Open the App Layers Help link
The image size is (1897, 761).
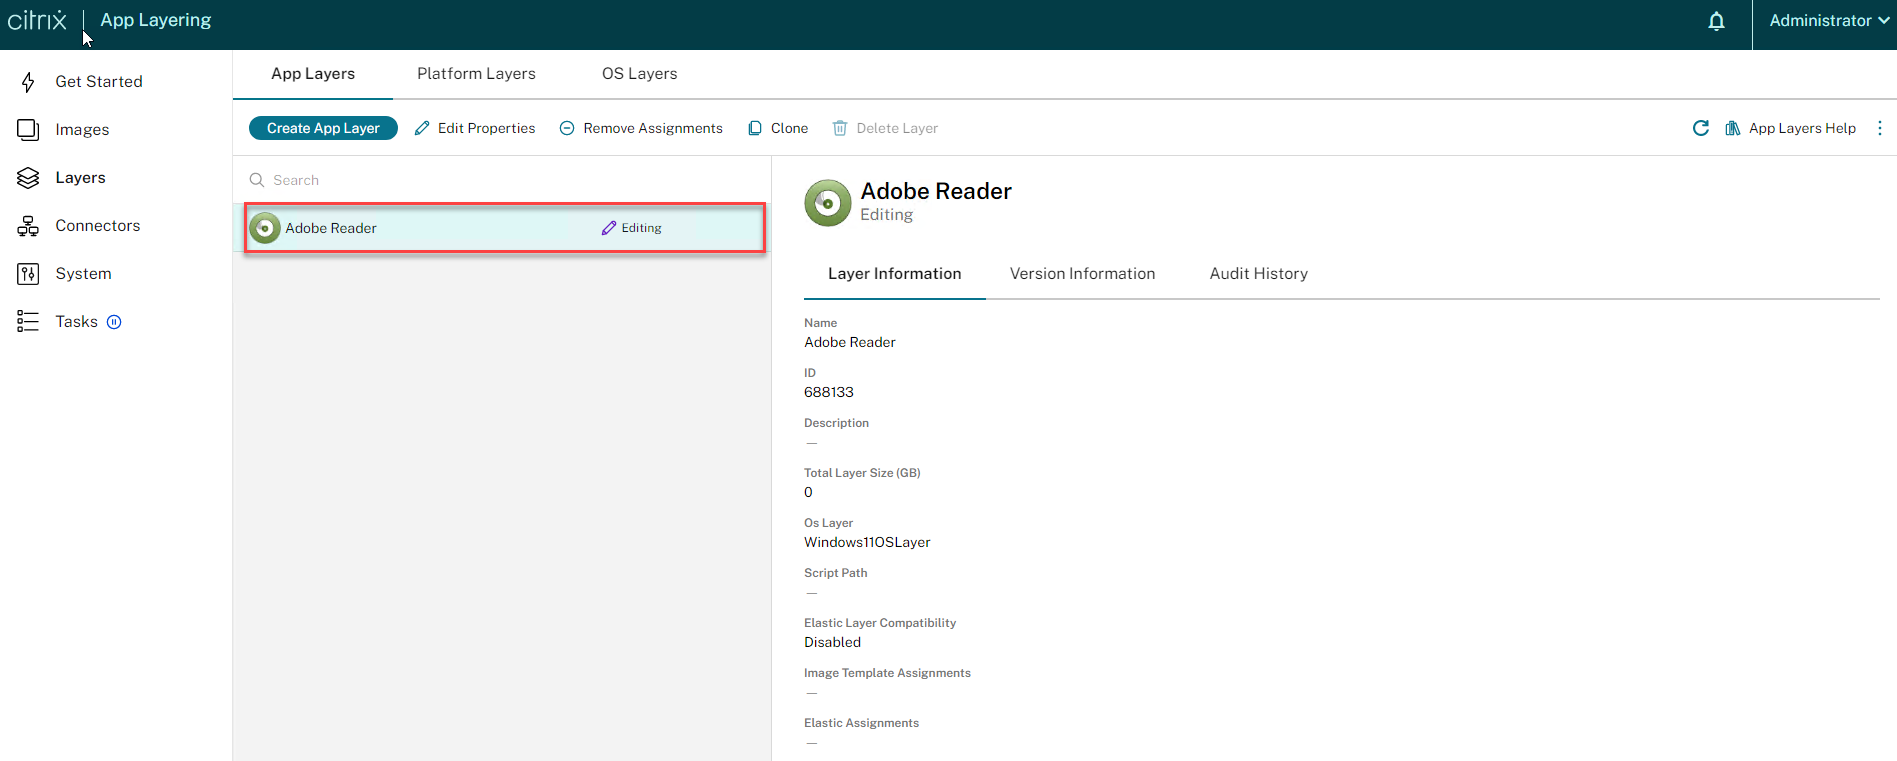coord(1790,128)
